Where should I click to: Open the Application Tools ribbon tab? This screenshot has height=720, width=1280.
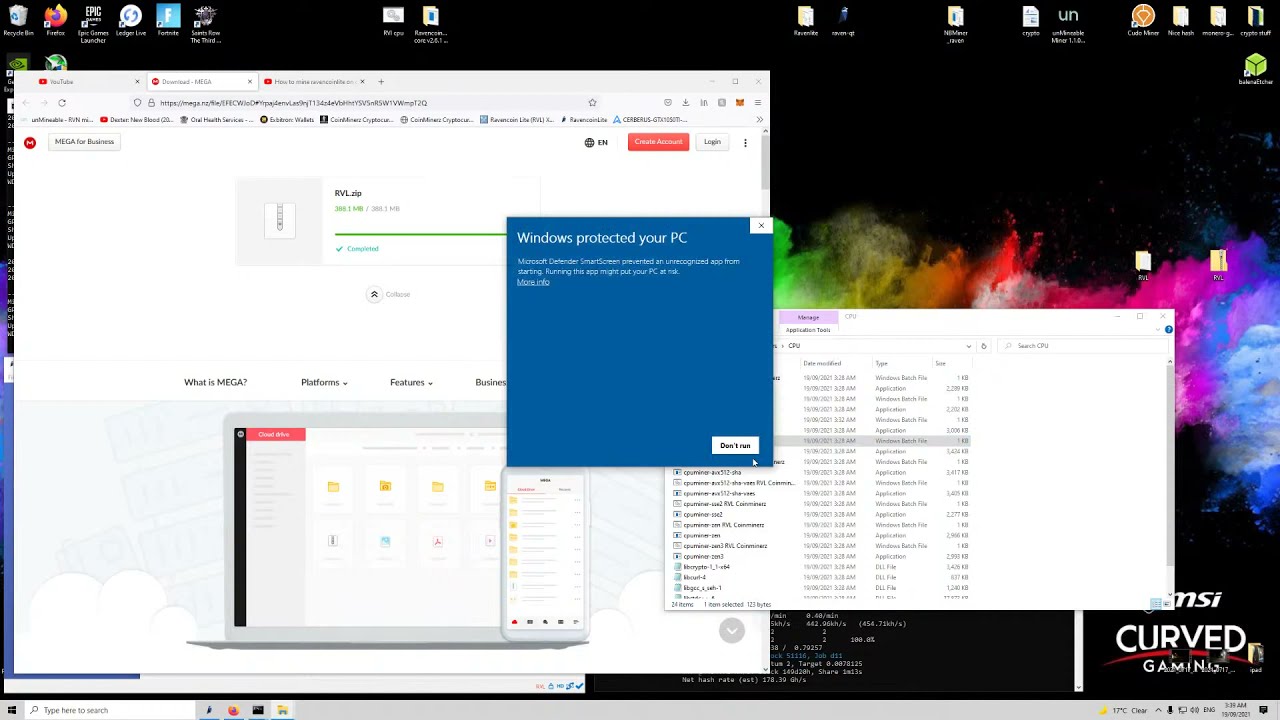pos(808,330)
